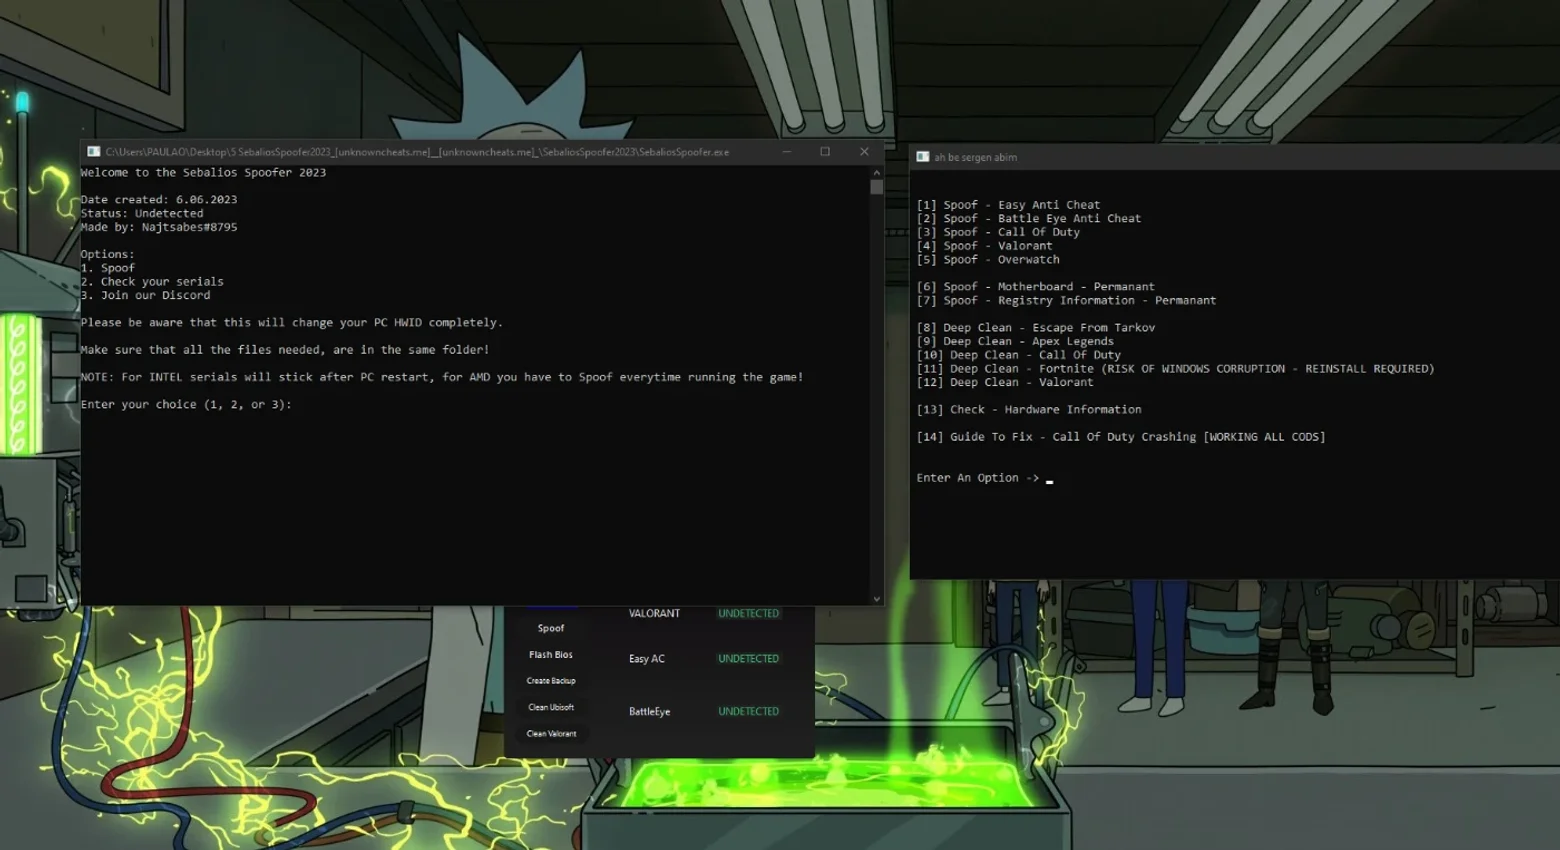Image resolution: width=1560 pixels, height=850 pixels.
Task: Click 'Welcome to the Sebalios Spoofer 2023' line
Action: [x=203, y=173]
